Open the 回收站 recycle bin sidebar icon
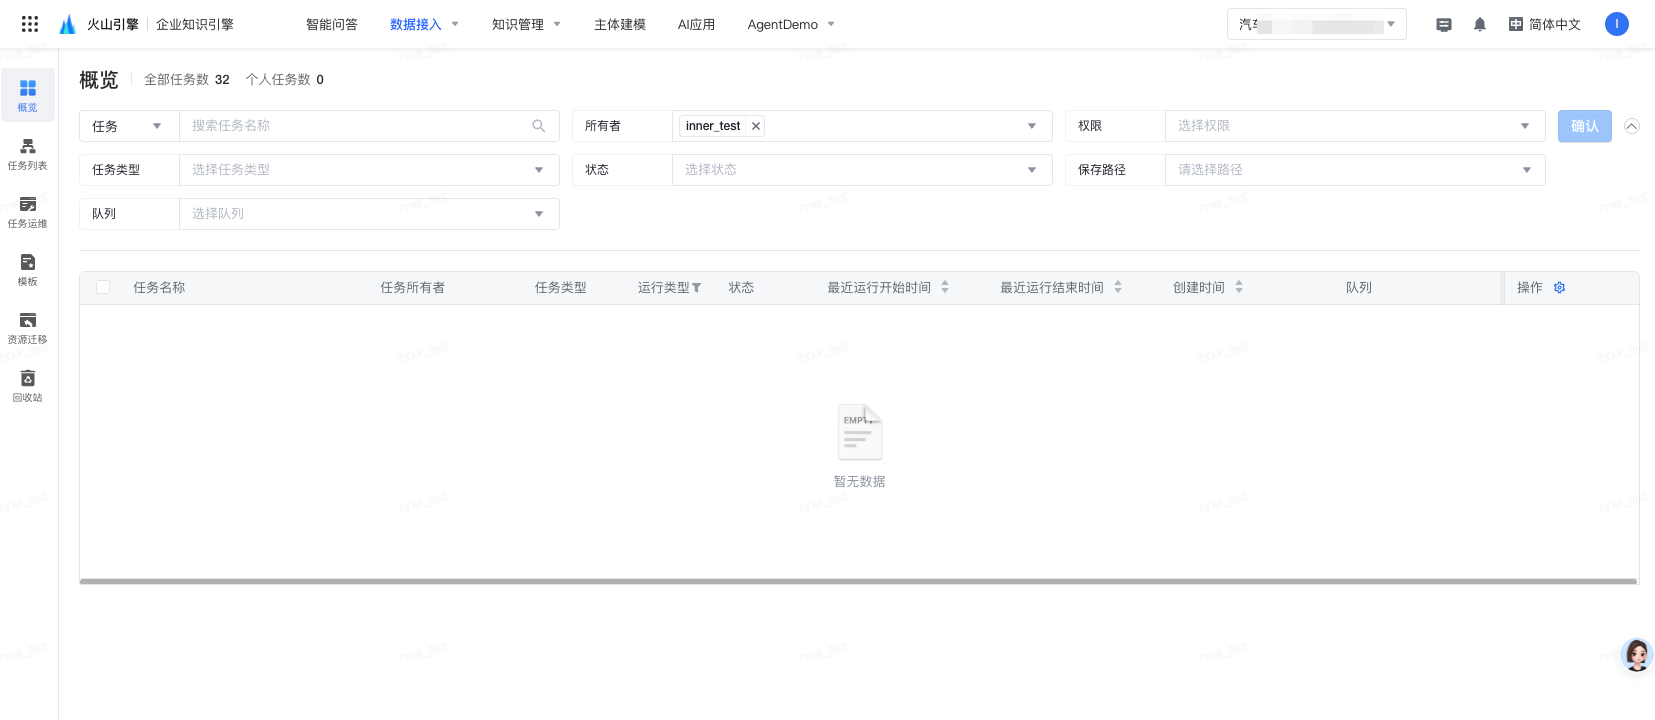 (x=28, y=385)
